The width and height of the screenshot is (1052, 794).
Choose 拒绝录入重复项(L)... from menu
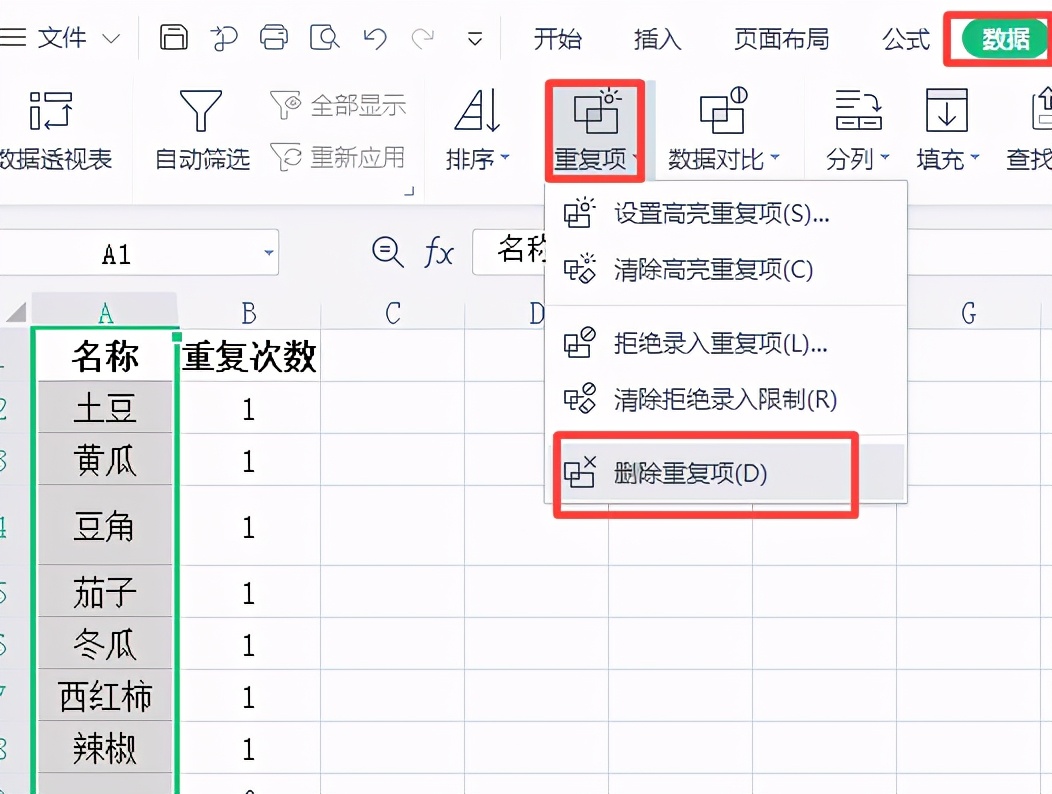726,344
